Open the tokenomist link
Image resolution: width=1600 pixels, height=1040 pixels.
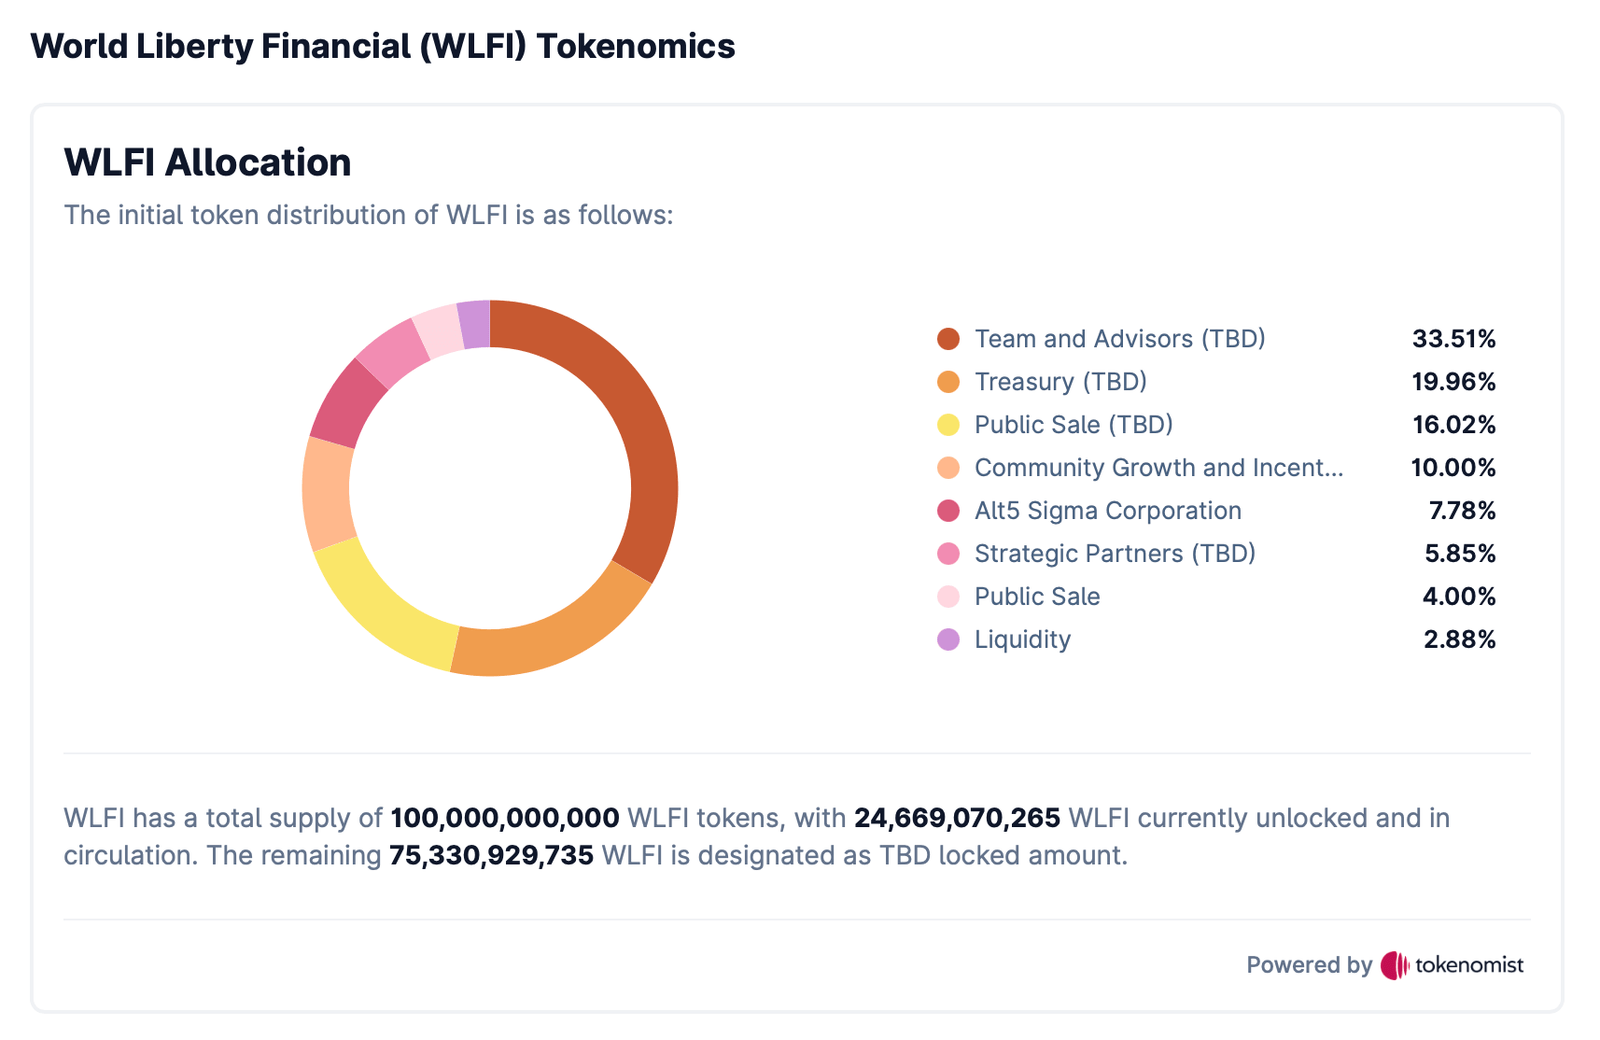(1468, 965)
